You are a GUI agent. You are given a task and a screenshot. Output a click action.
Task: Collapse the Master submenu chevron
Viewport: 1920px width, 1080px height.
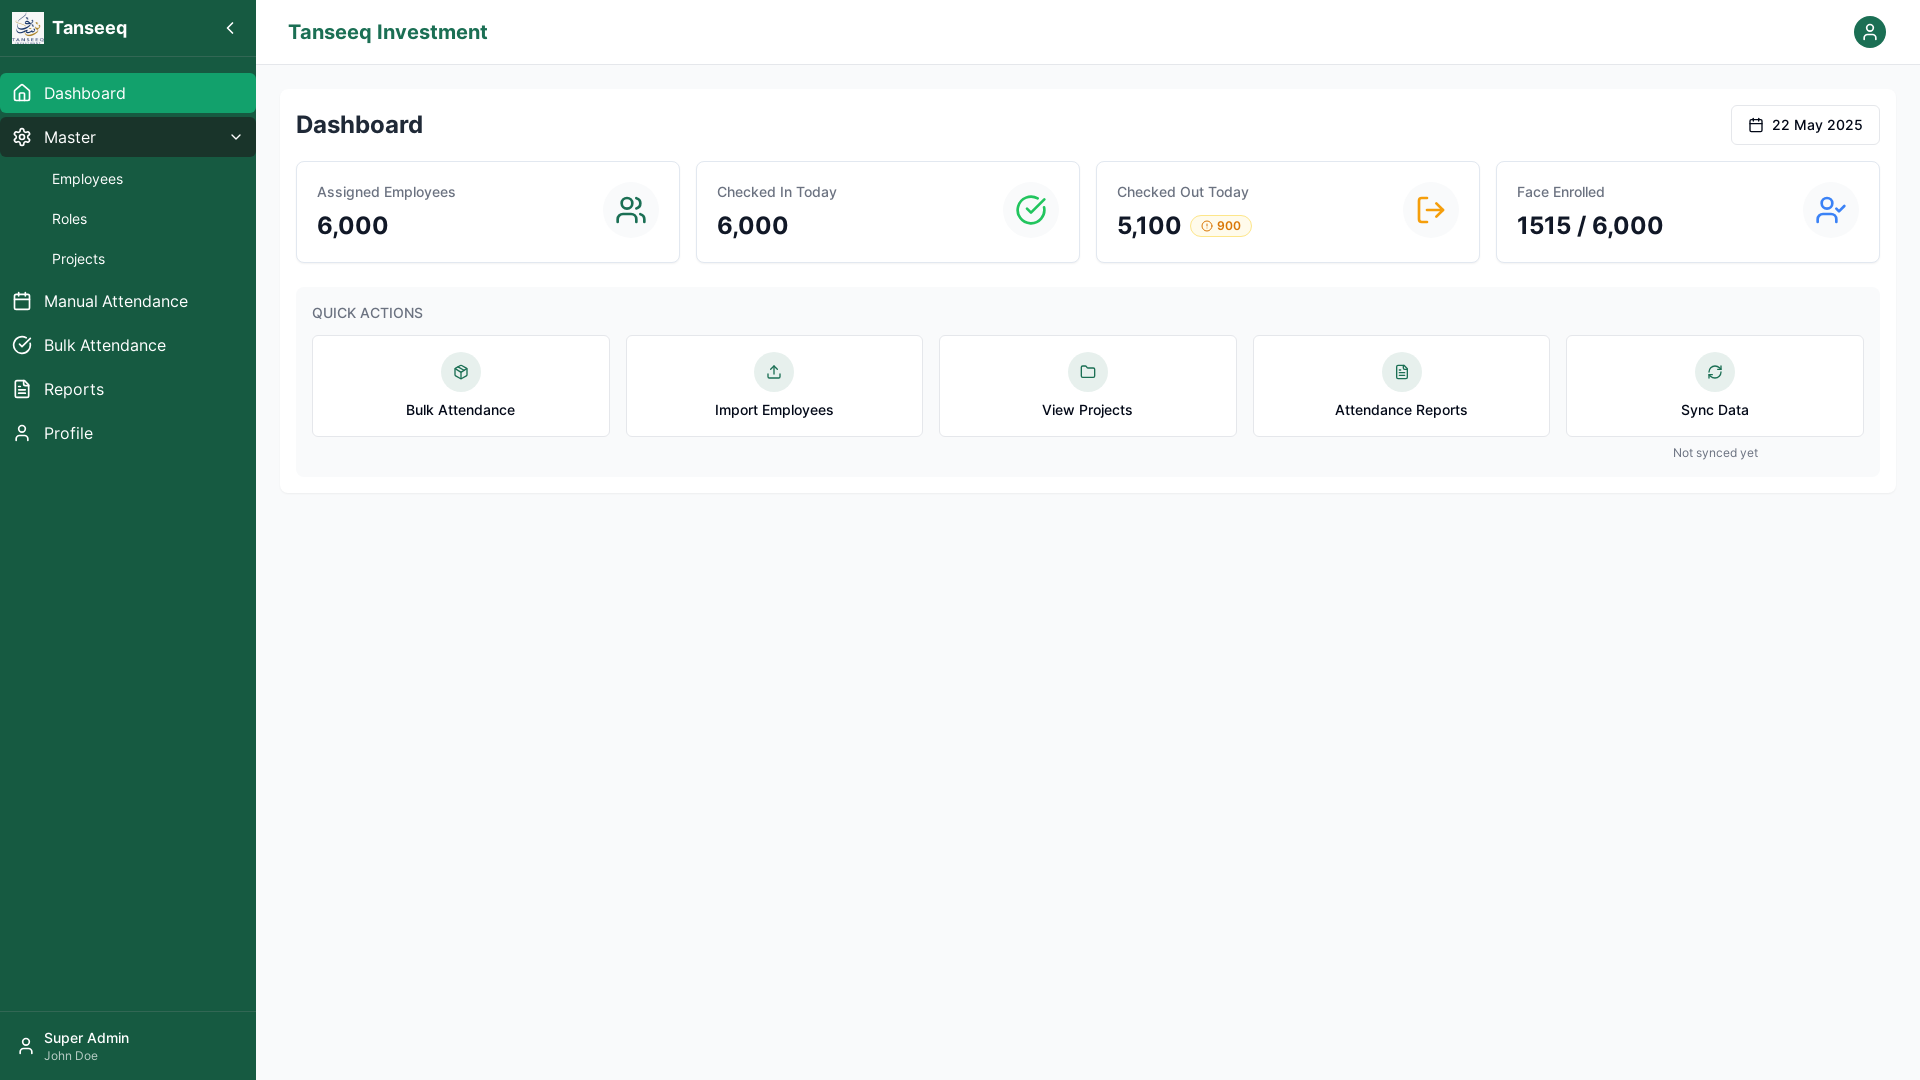236,137
